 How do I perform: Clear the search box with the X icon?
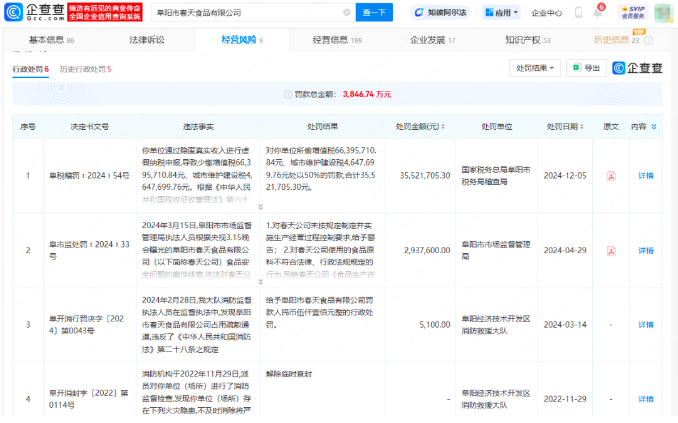[x=346, y=13]
